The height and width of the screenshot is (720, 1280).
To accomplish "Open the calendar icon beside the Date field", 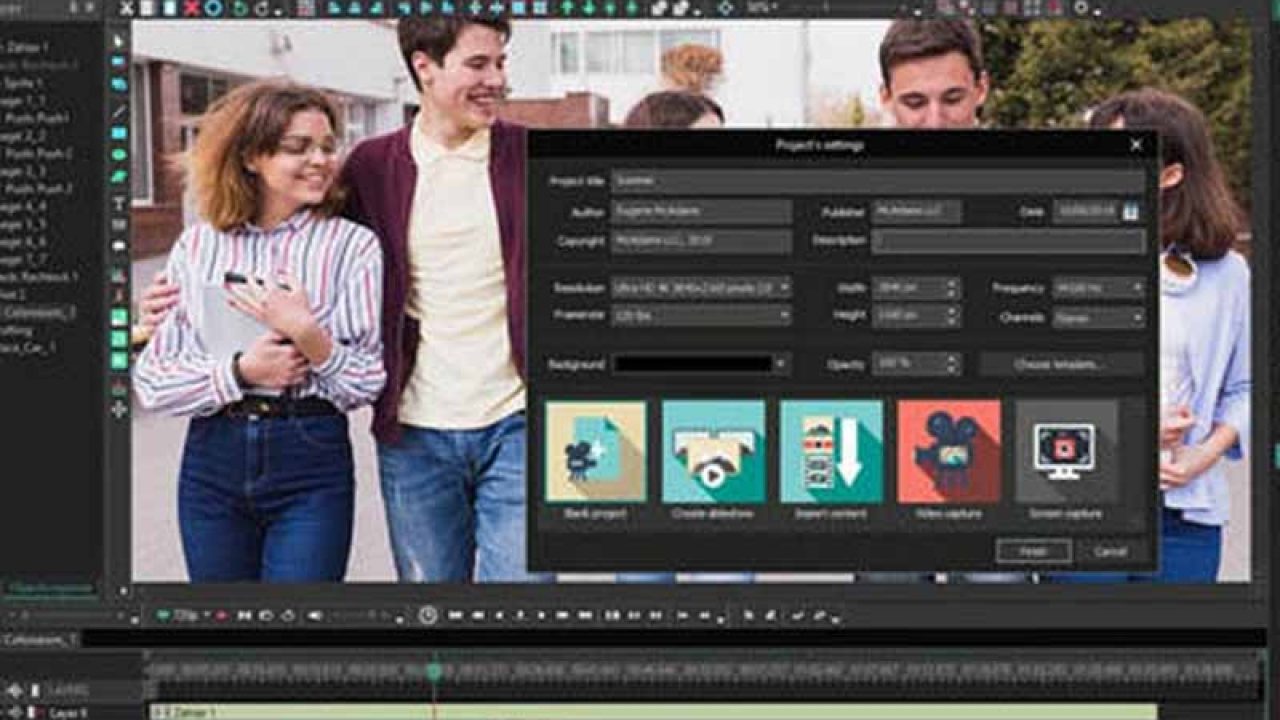I will point(1130,212).
